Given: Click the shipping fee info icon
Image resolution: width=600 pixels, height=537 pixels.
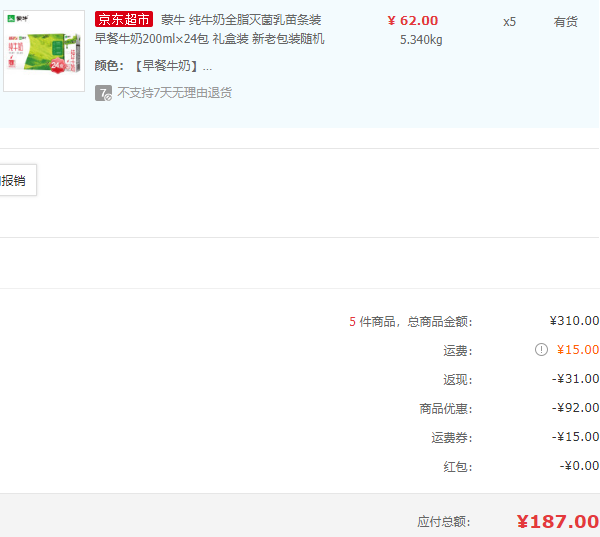Looking at the screenshot, I should coord(541,349).
